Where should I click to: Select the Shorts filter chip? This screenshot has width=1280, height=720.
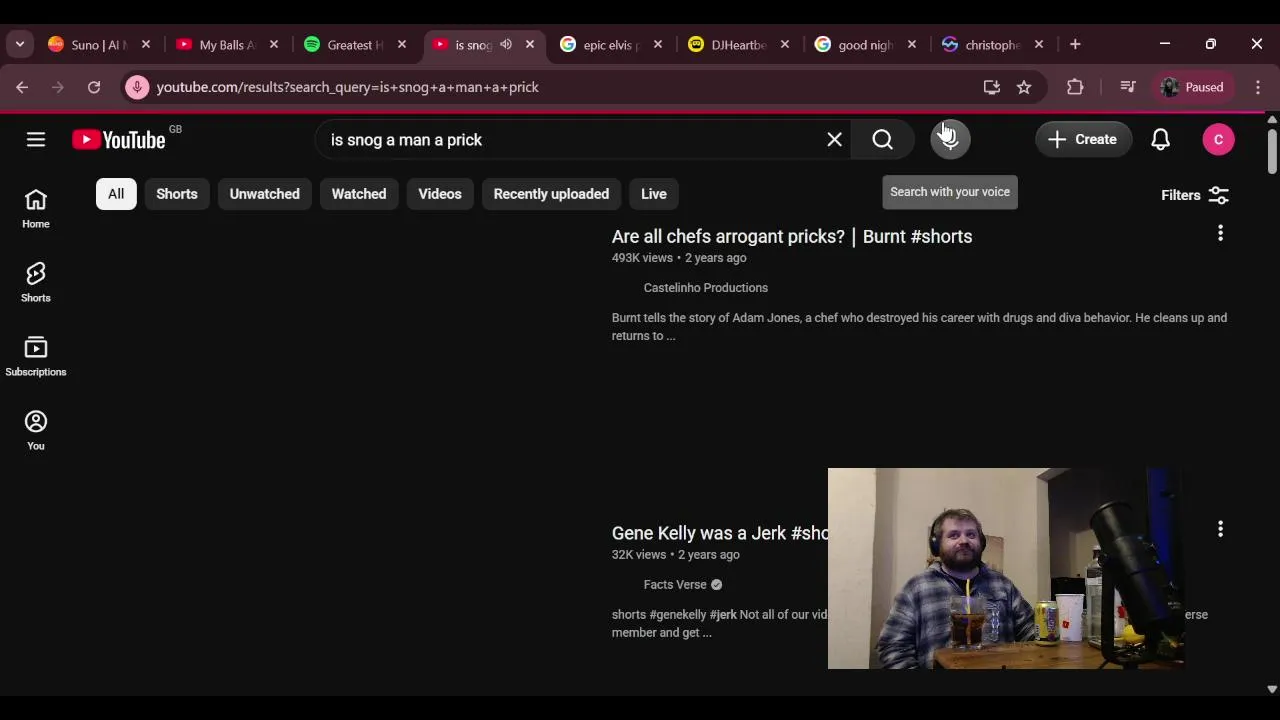click(177, 194)
